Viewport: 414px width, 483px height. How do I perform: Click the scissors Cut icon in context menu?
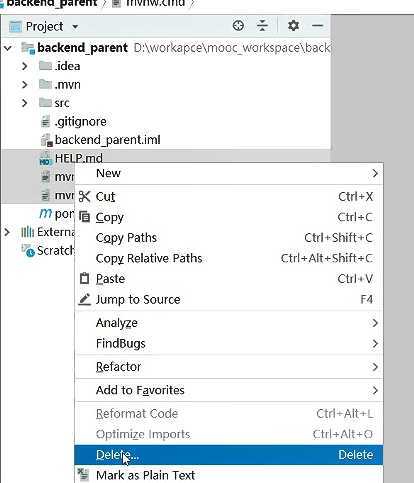84,197
